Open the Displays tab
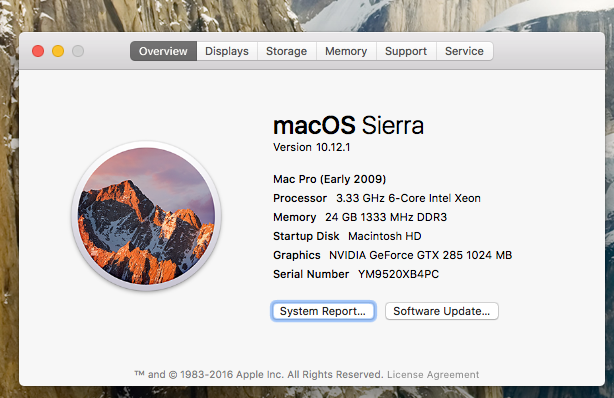Viewport: 614px width, 398px height. point(227,51)
